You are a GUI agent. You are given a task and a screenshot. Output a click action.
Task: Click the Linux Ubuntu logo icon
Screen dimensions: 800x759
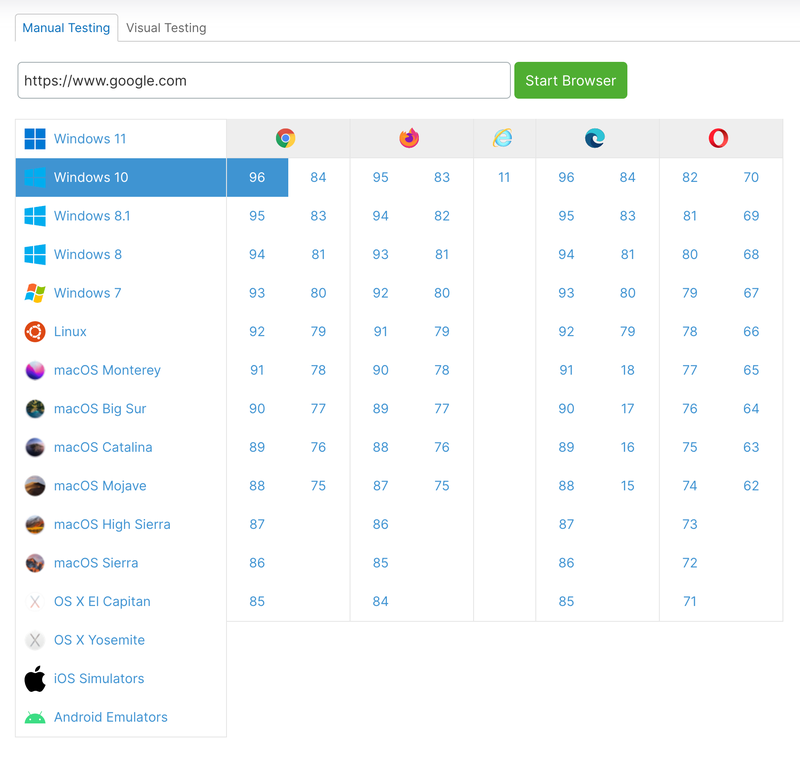pos(35,332)
